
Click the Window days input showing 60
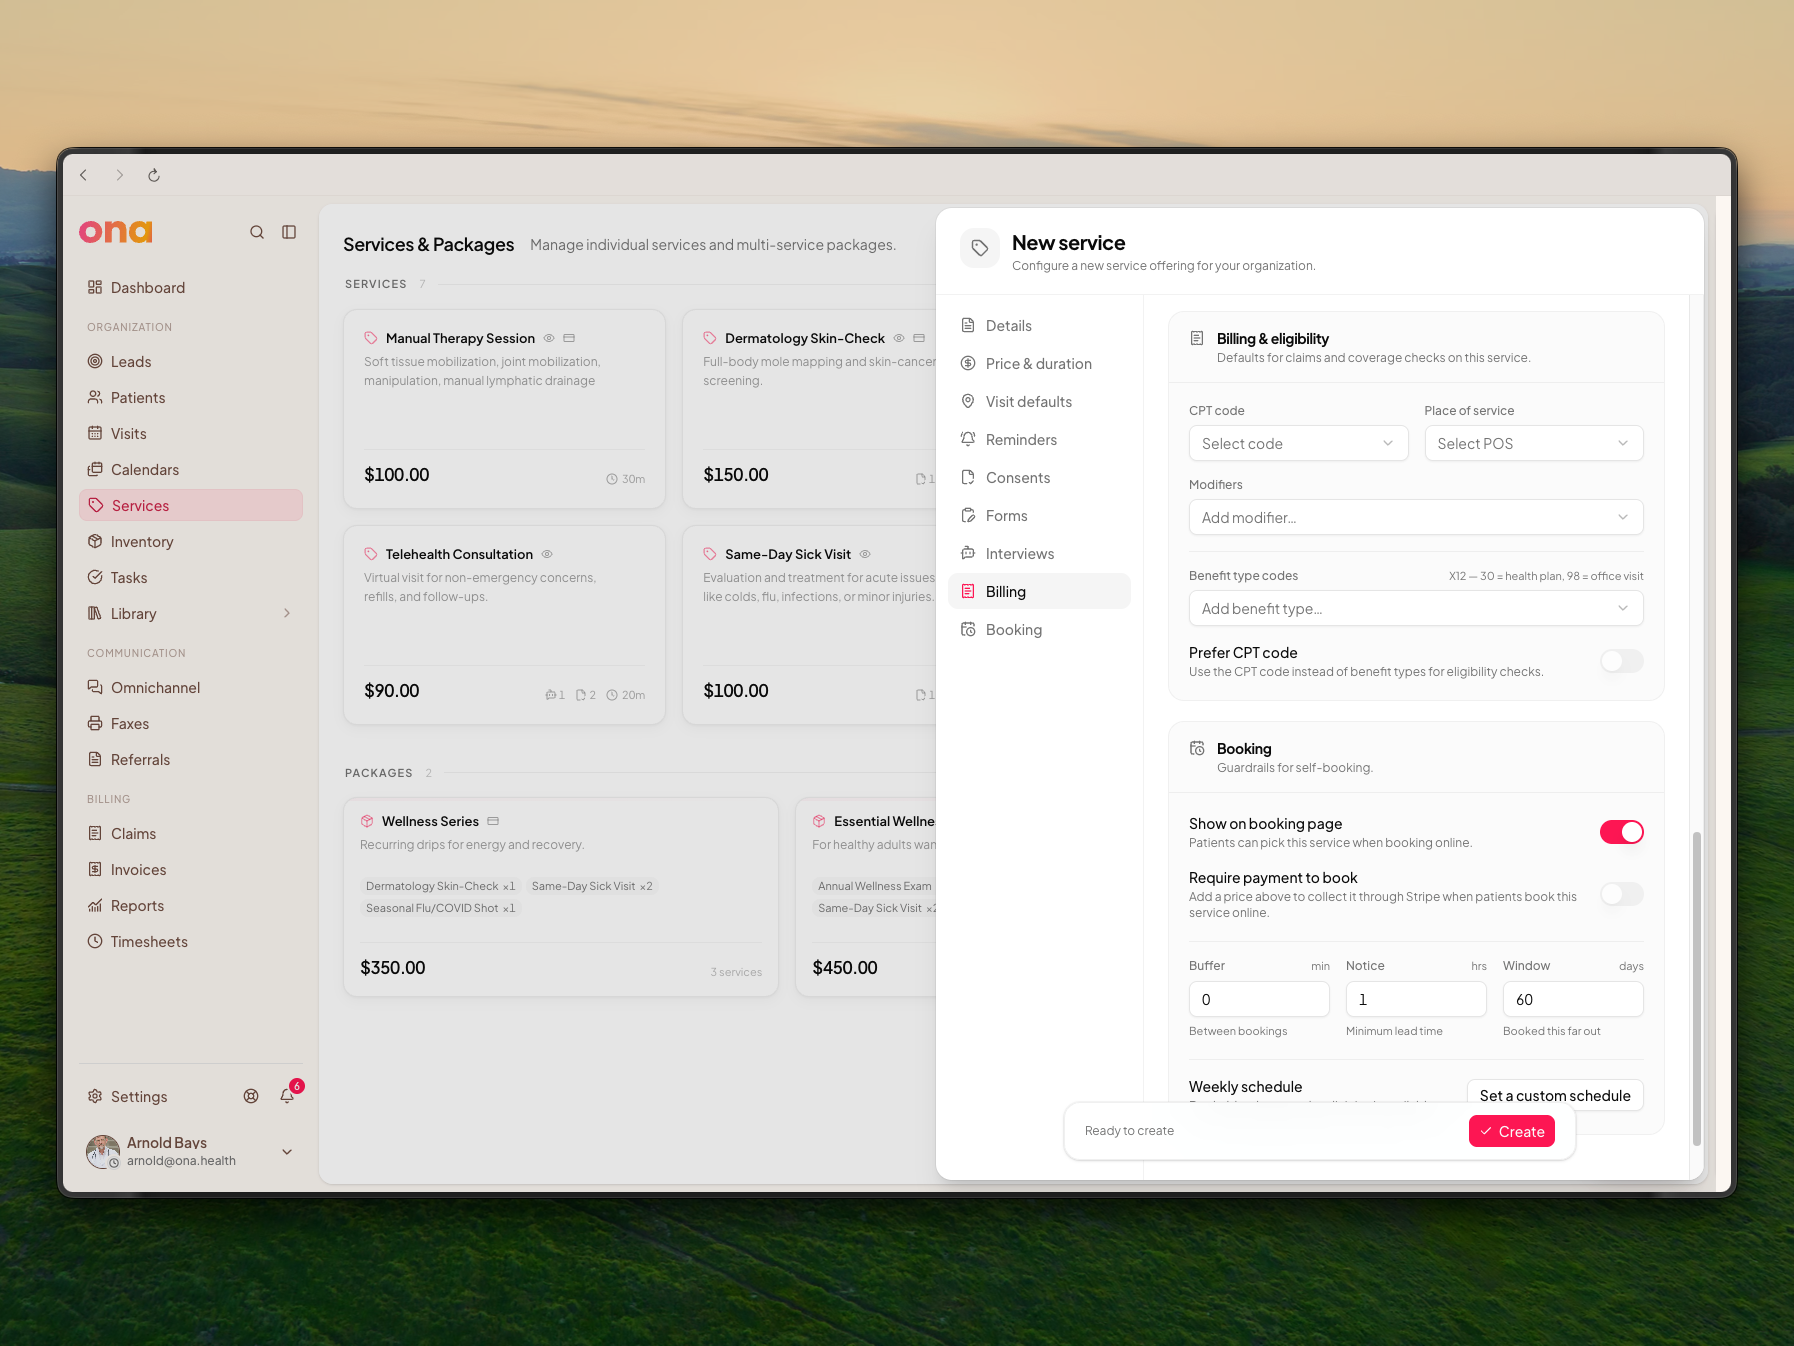1573,999
